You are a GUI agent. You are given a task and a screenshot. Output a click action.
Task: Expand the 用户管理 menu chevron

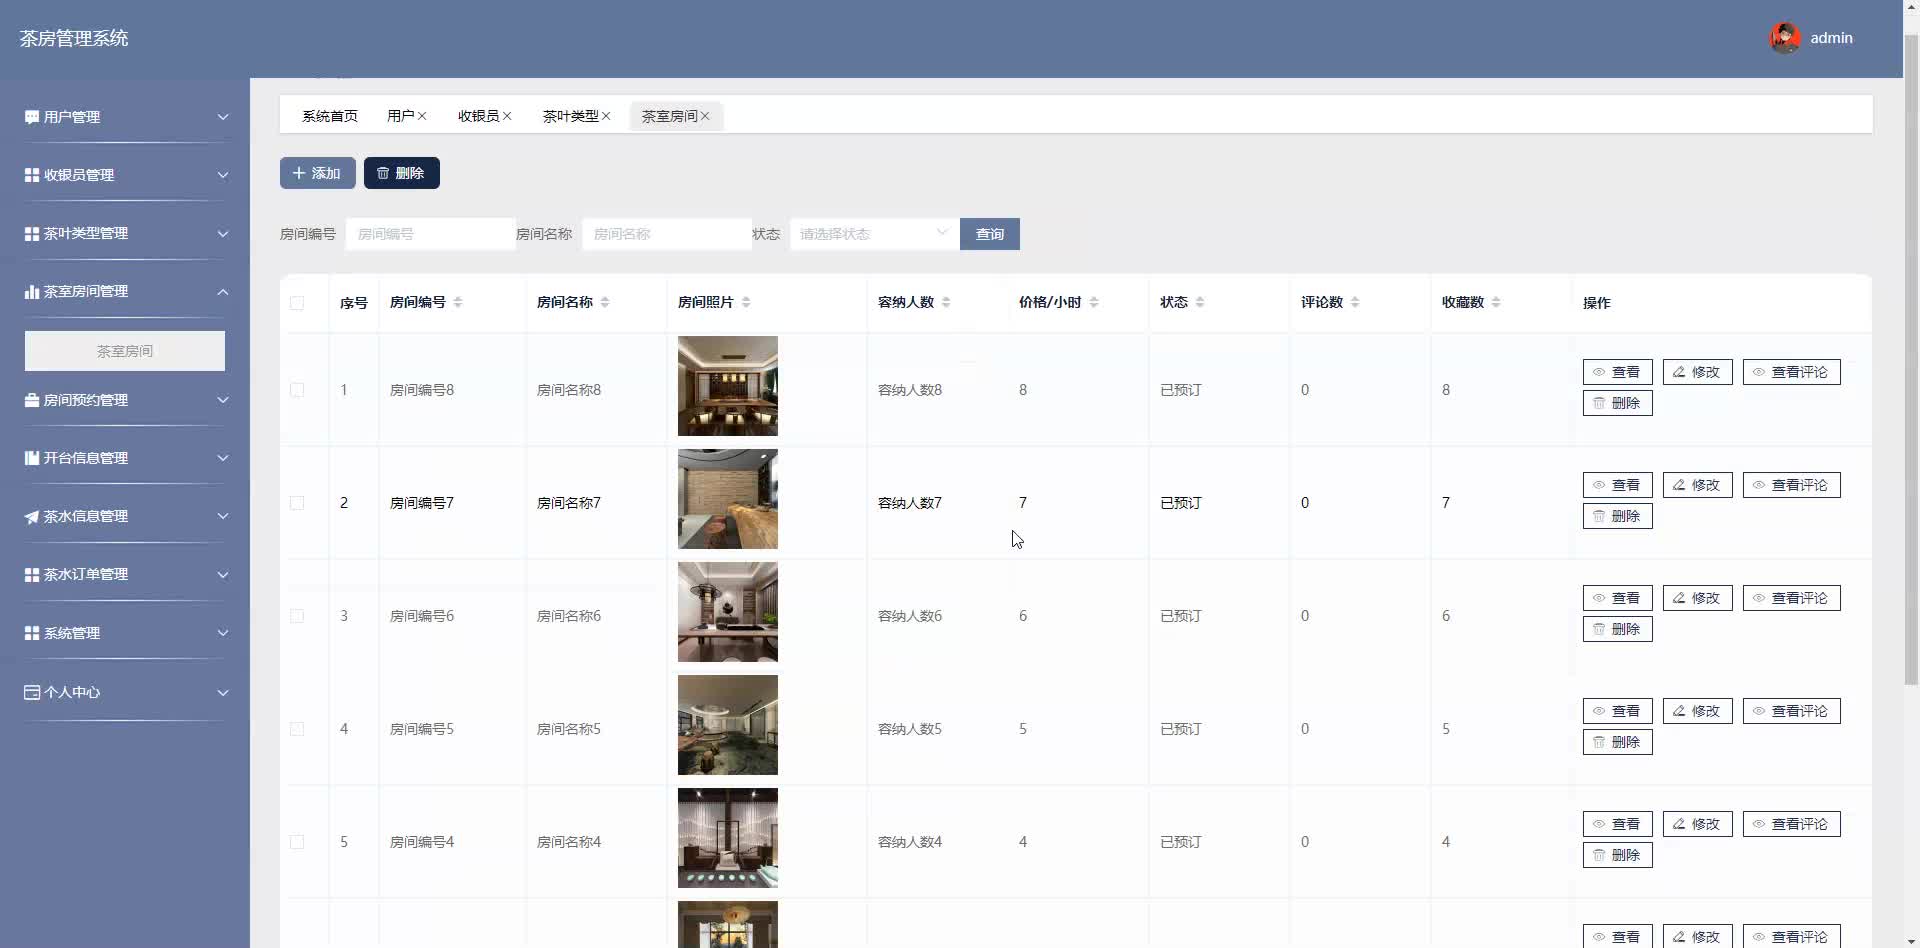click(223, 117)
